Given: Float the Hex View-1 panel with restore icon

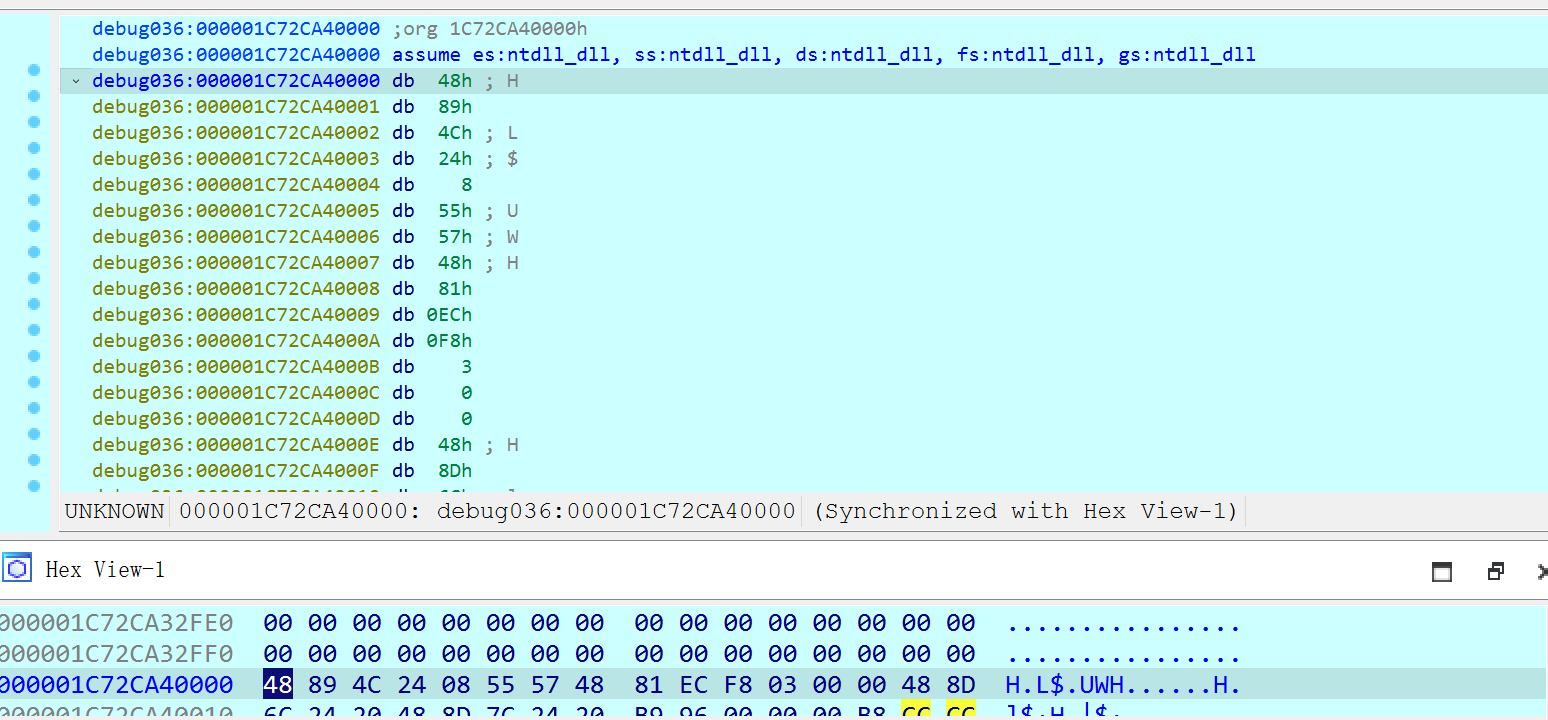Looking at the screenshot, I should point(1496,571).
